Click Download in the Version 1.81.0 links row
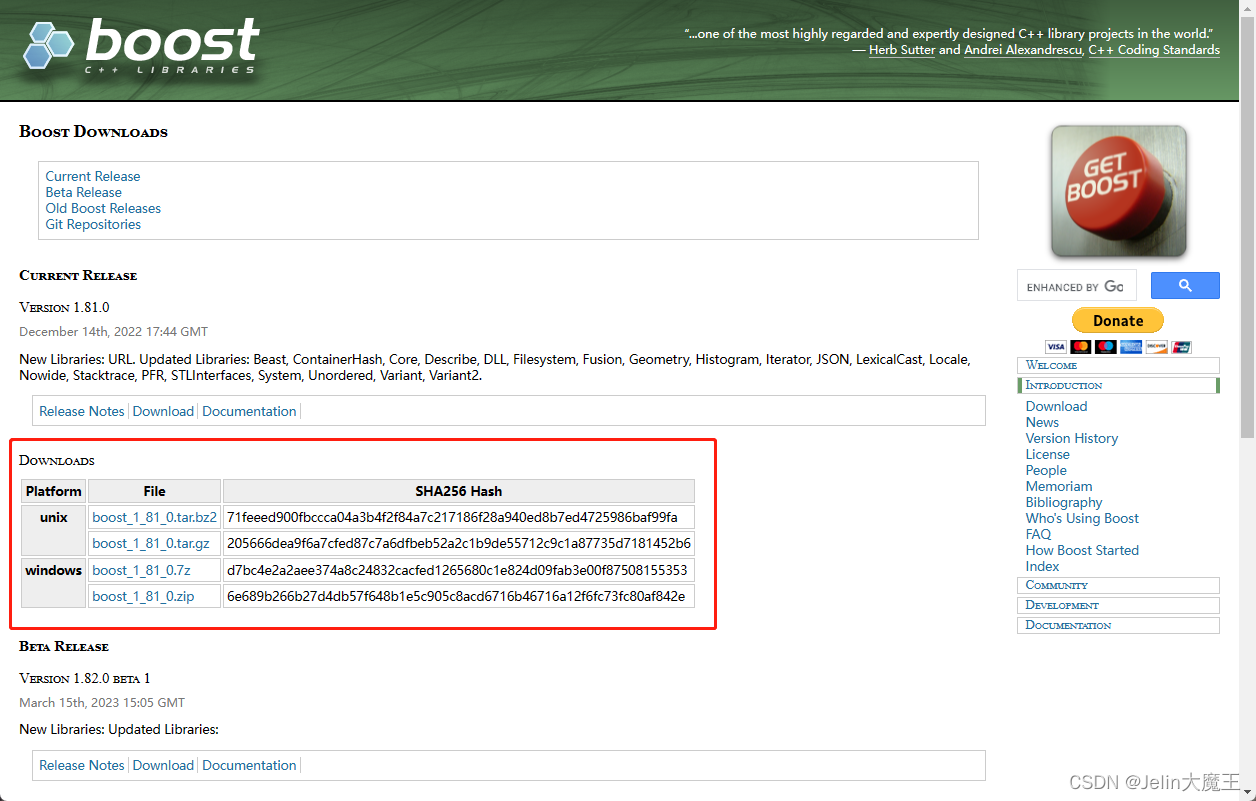This screenshot has height=801, width=1256. tap(163, 411)
